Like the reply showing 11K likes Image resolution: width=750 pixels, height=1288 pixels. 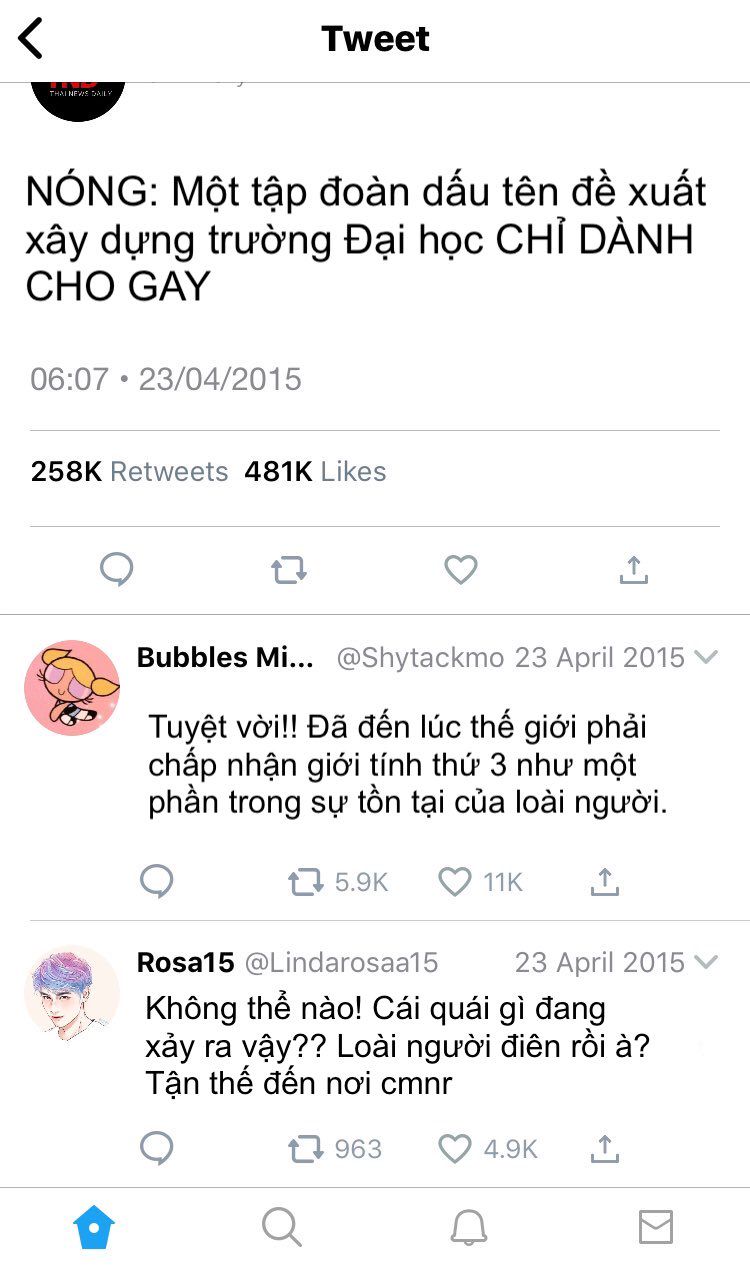pos(455,882)
